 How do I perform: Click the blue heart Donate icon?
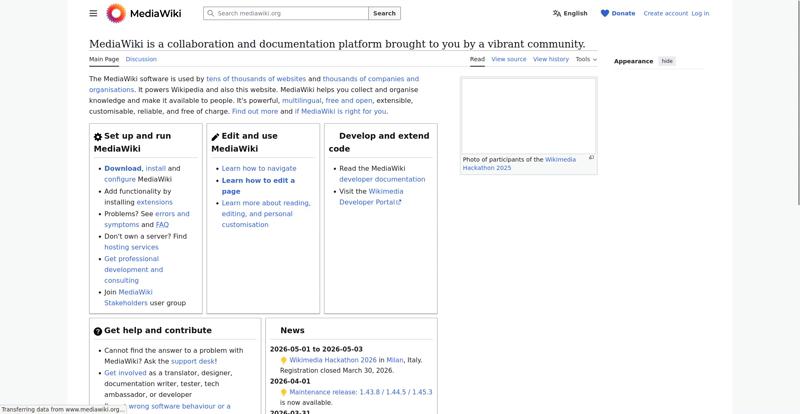pyautogui.click(x=604, y=13)
